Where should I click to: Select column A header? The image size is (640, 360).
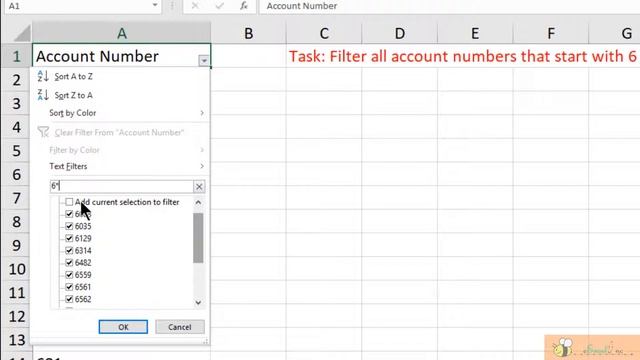point(122,33)
